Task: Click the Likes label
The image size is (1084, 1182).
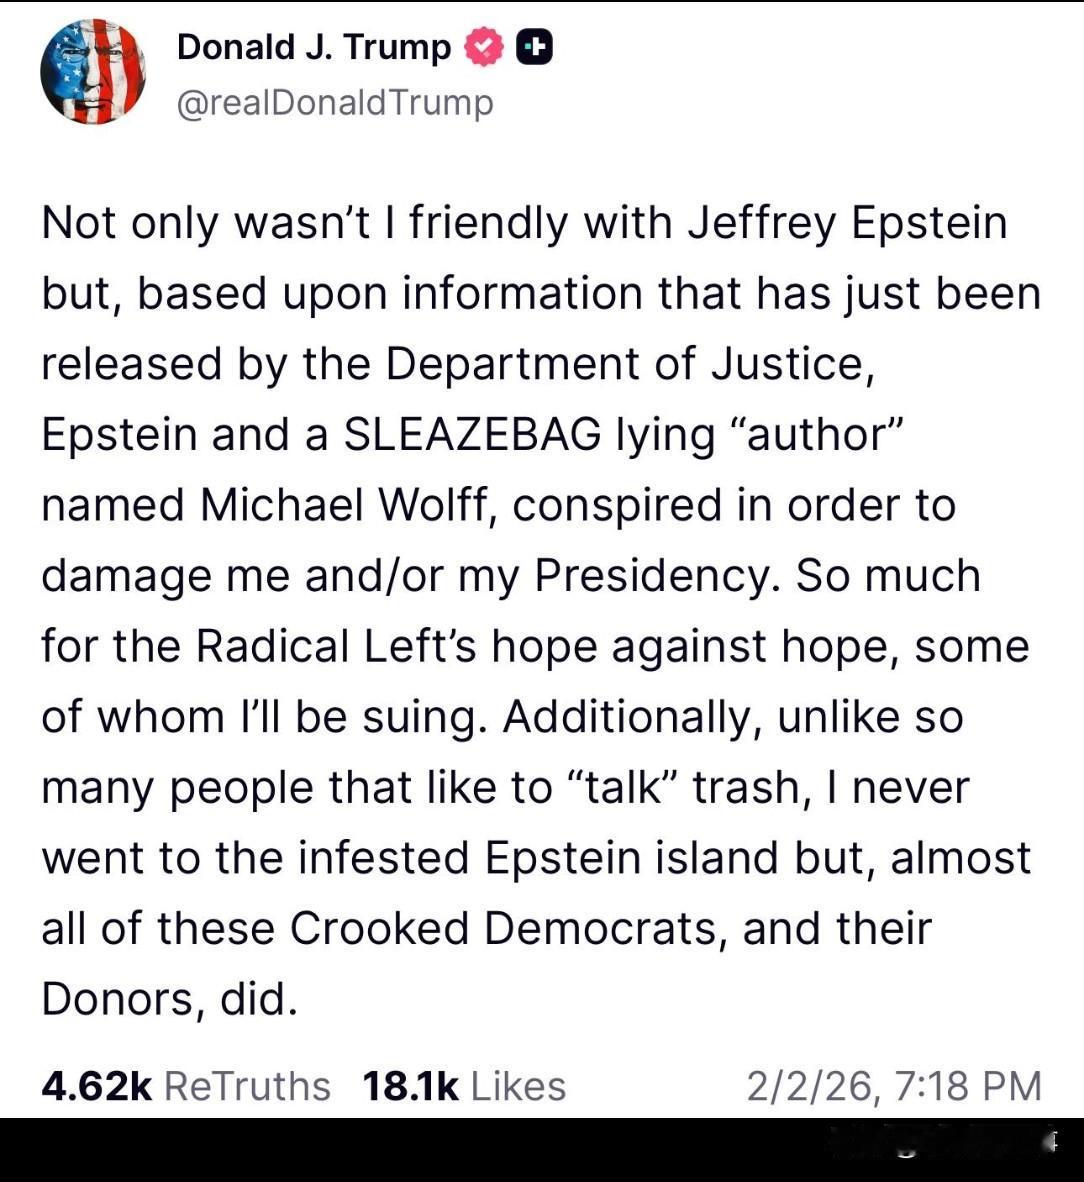Action: [517, 1086]
